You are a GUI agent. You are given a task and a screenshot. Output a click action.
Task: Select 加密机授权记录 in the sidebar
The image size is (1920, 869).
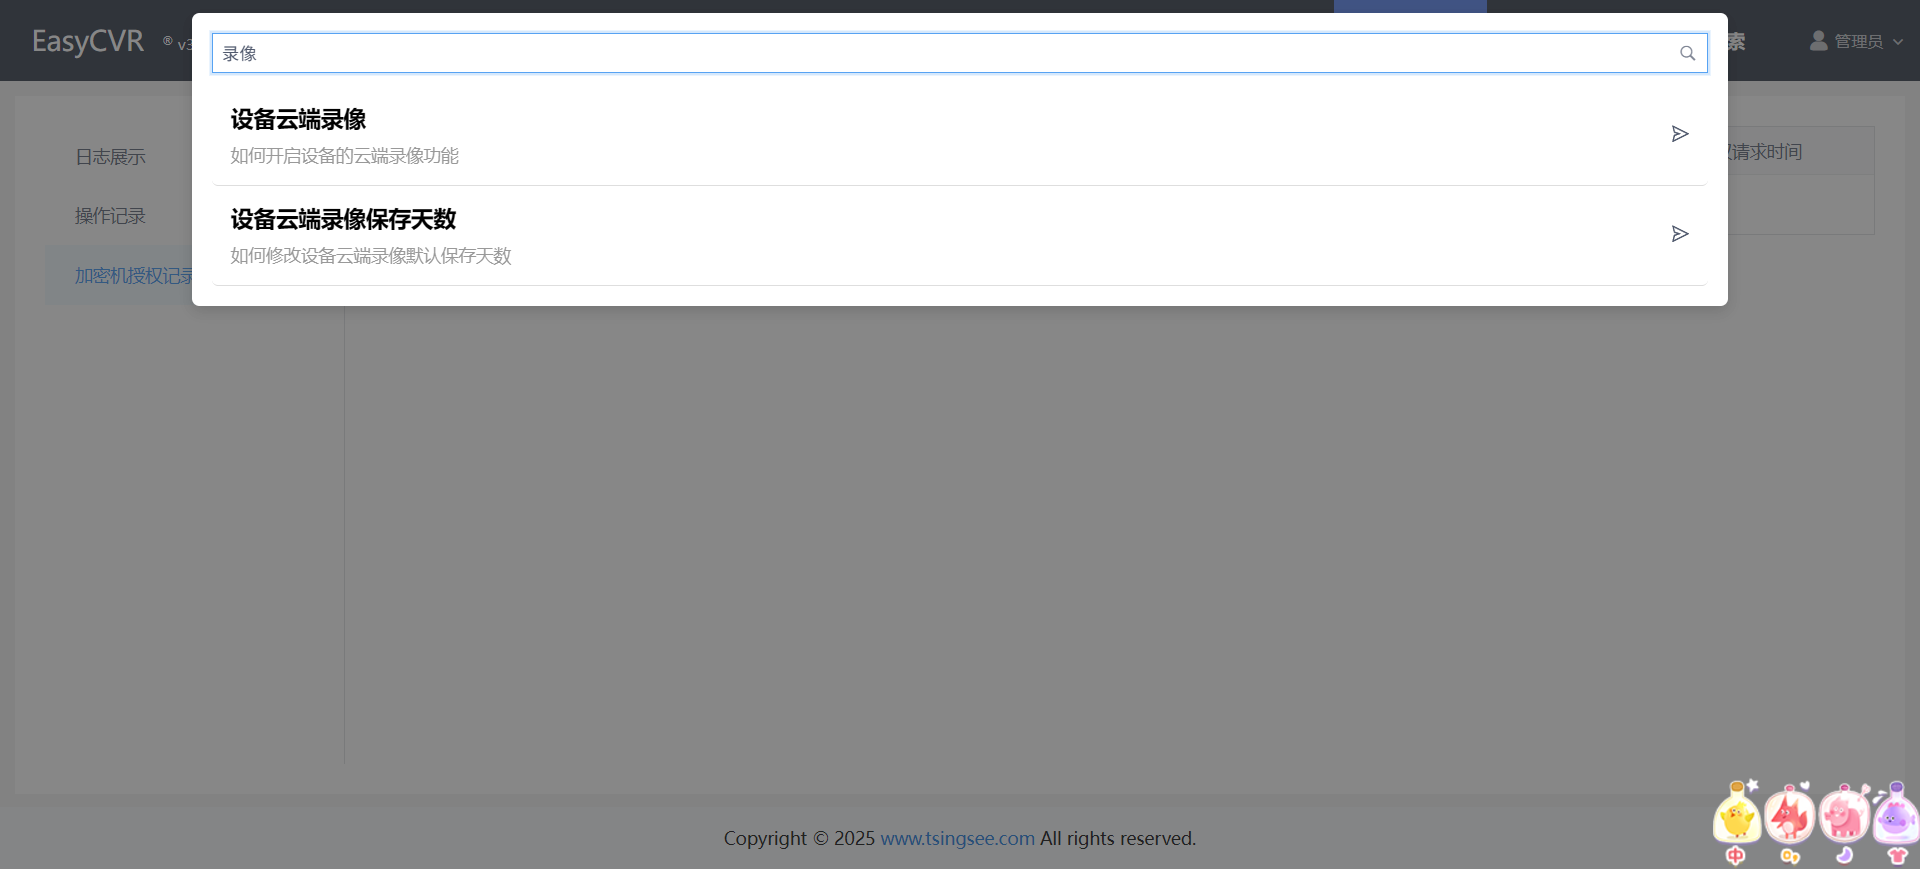pos(132,276)
